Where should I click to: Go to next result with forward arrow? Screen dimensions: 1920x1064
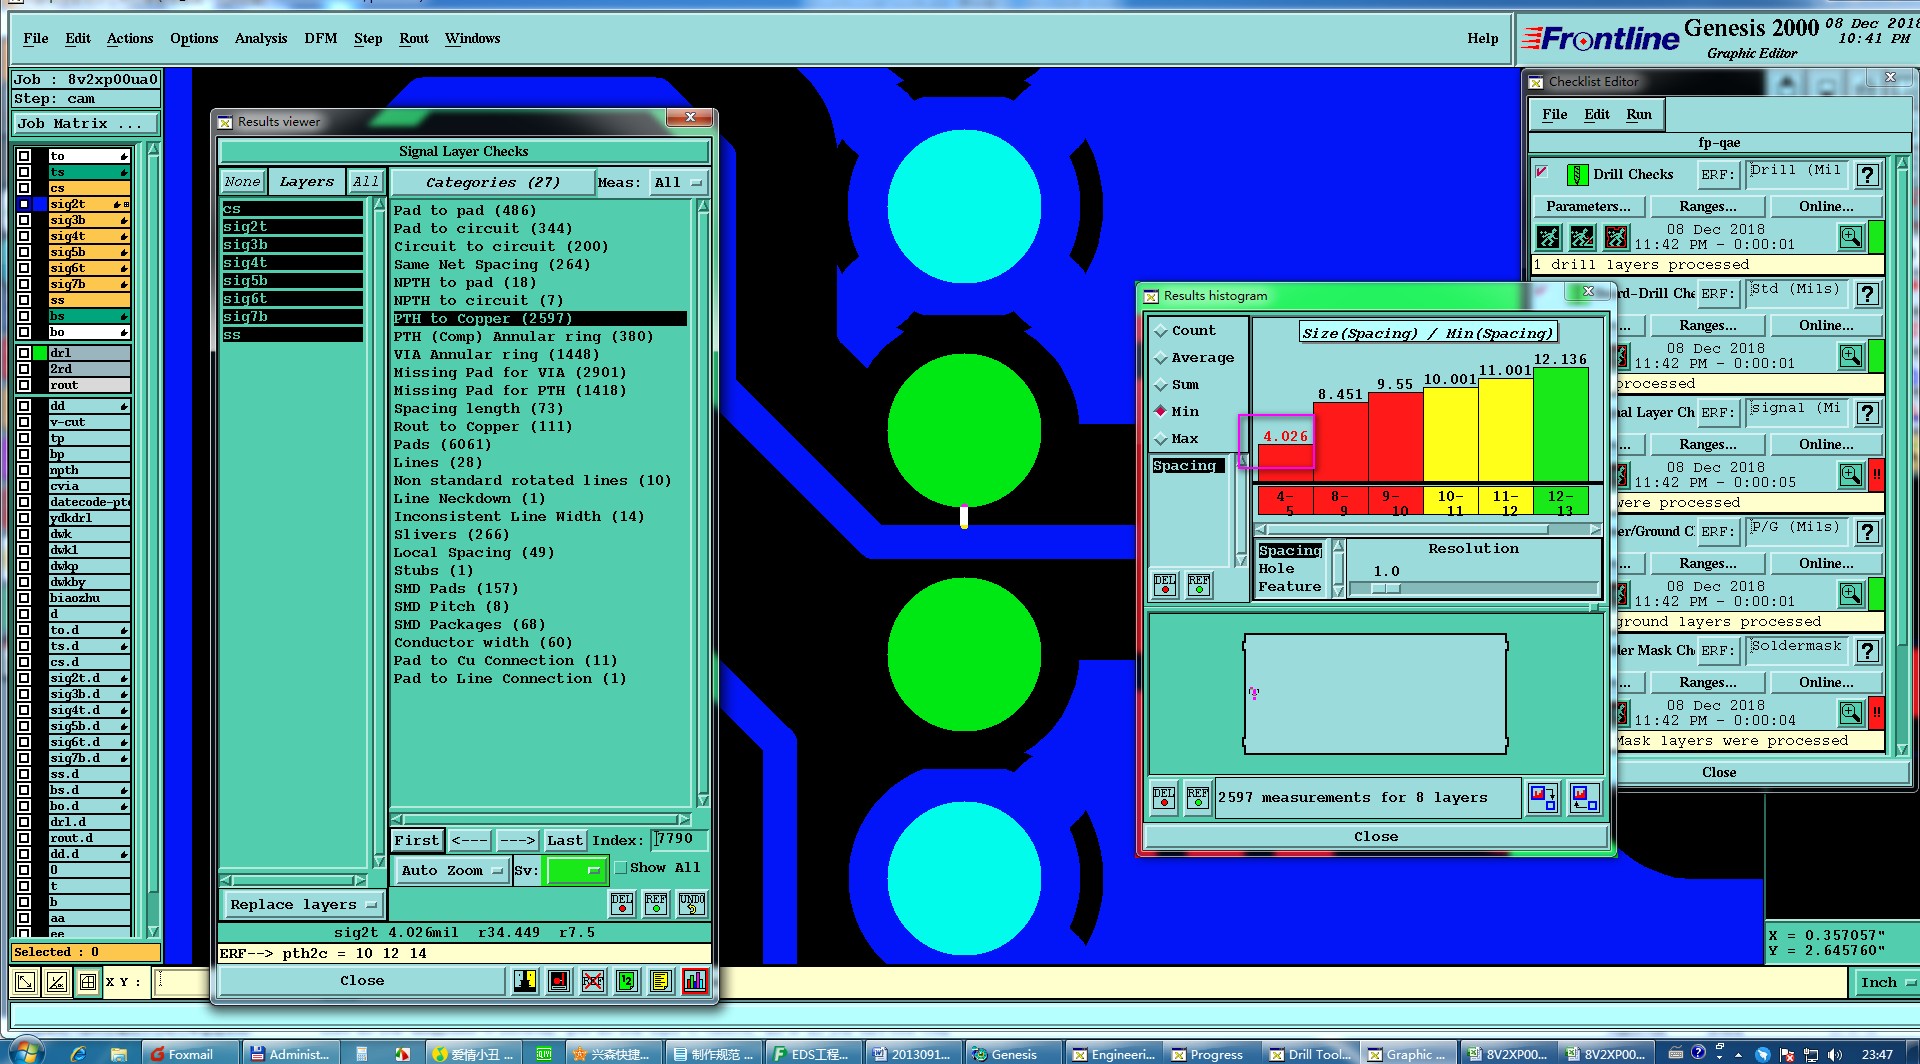(x=517, y=840)
